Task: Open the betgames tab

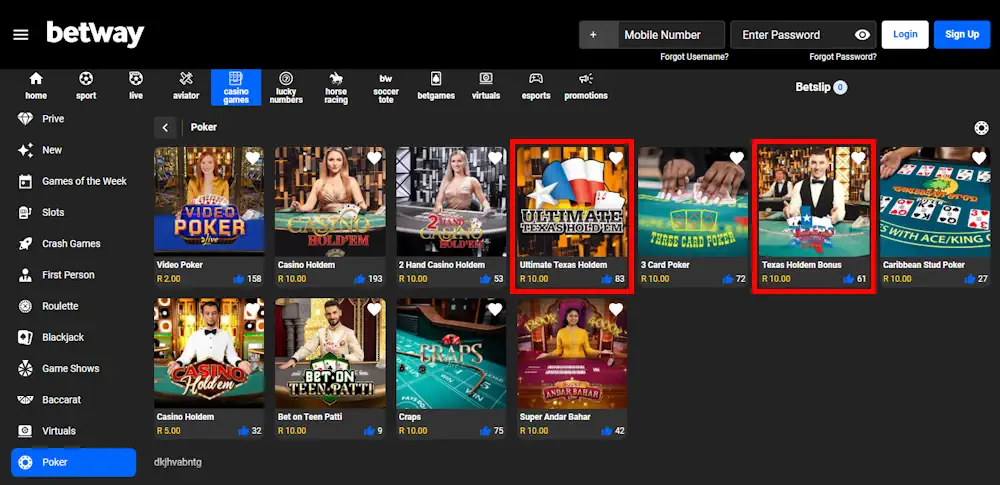Action: click(436, 87)
